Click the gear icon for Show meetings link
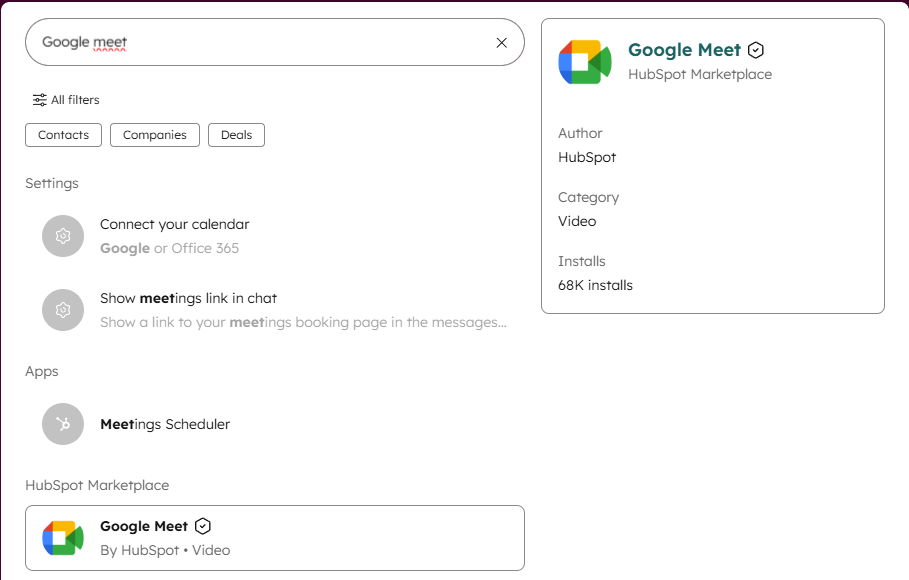Screen dimensions: 909x580 click(63, 310)
